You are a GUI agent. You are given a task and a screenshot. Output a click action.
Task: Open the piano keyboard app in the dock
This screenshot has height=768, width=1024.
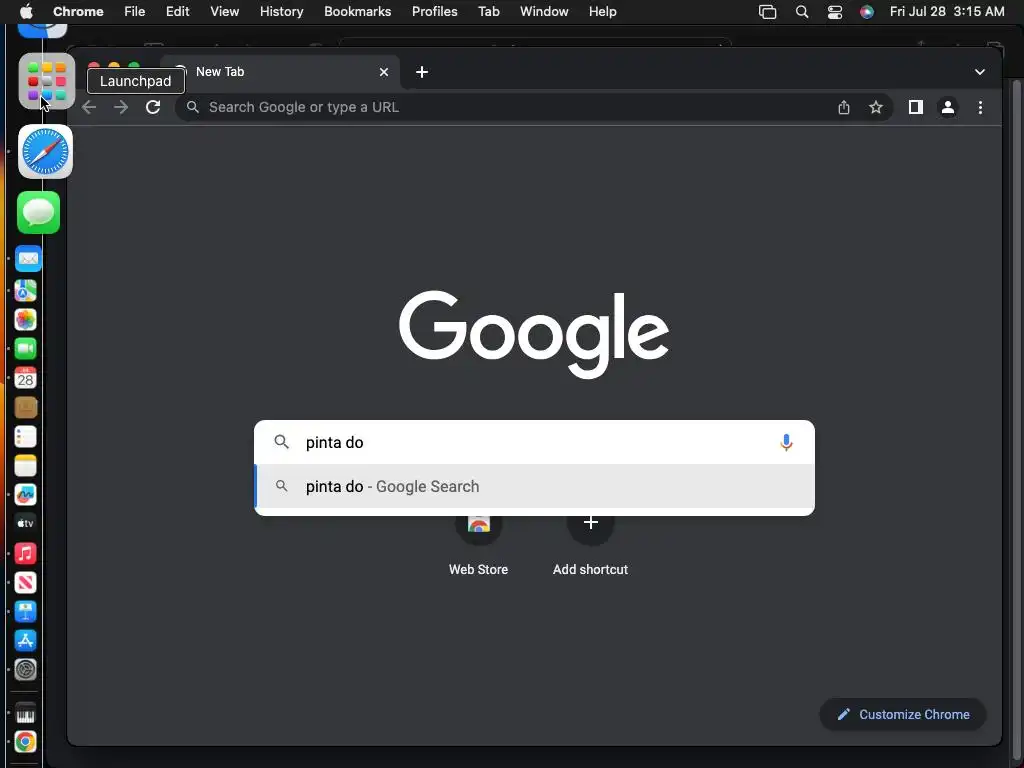click(25, 714)
